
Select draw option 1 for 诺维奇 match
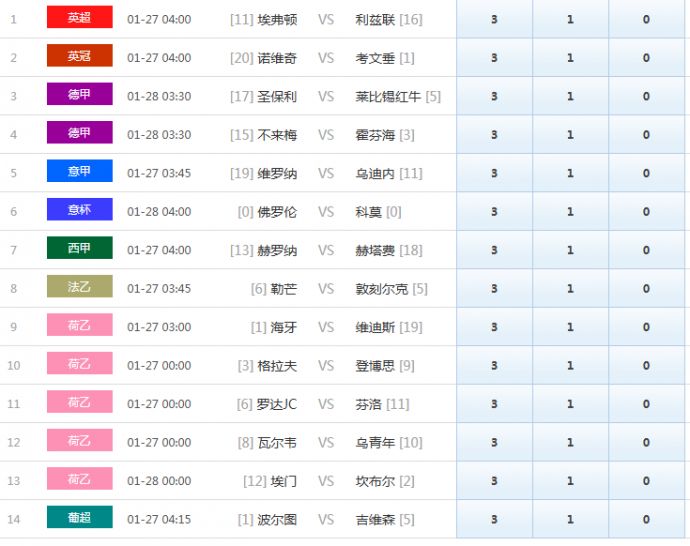570,58
